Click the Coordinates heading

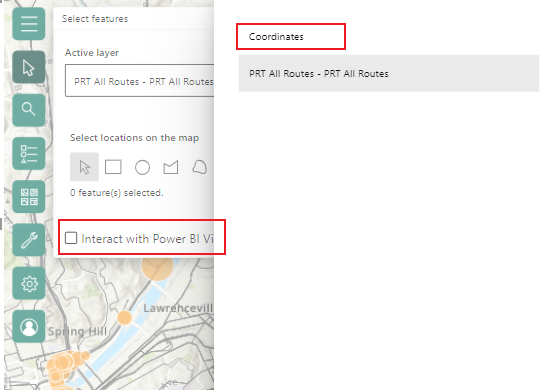pyautogui.click(x=276, y=36)
